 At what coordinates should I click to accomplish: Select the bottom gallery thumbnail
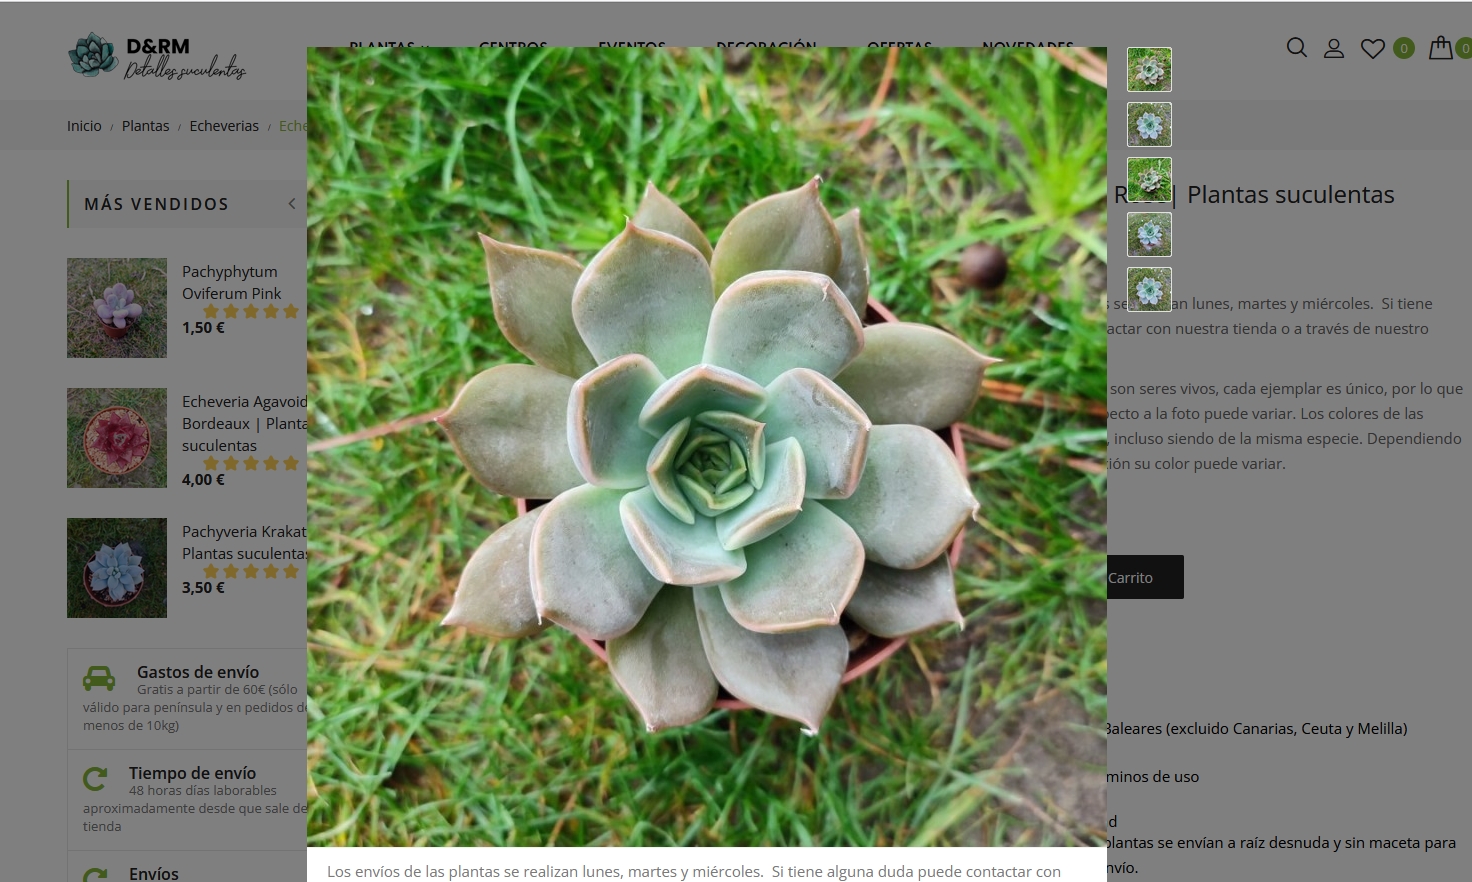(x=1149, y=290)
